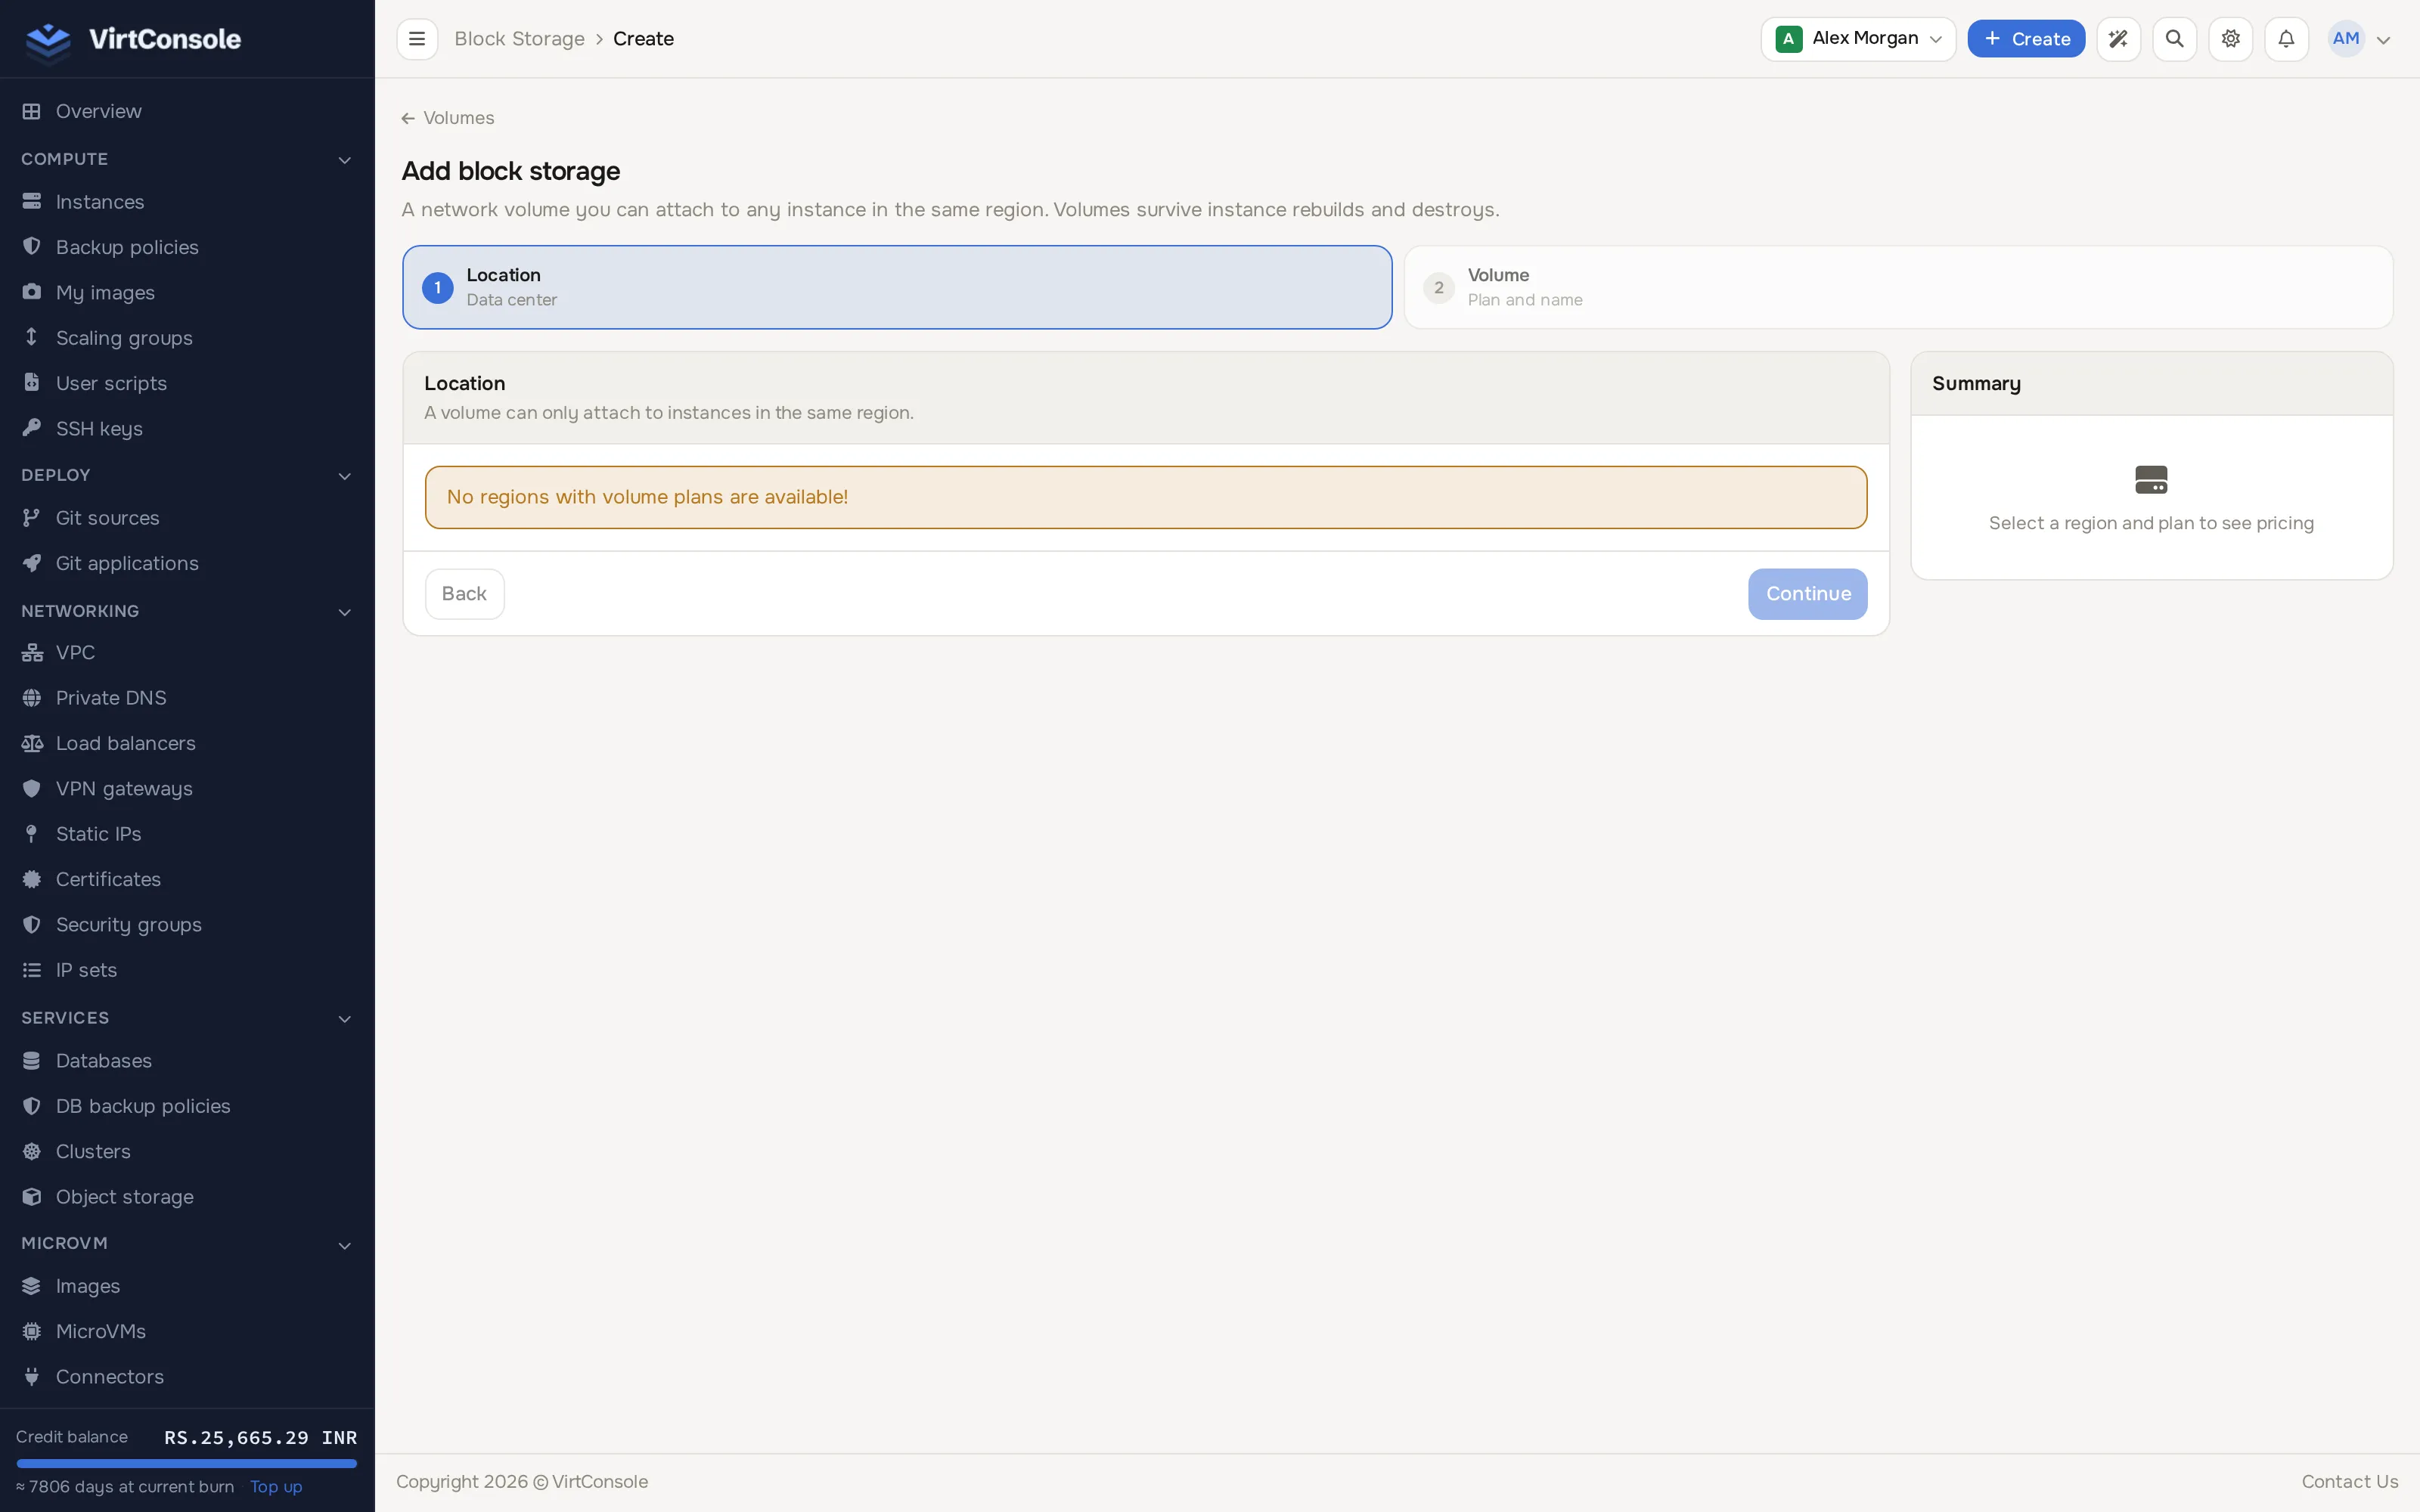2420x1512 pixels.
Task: Click the Continue button
Action: 1807,594
